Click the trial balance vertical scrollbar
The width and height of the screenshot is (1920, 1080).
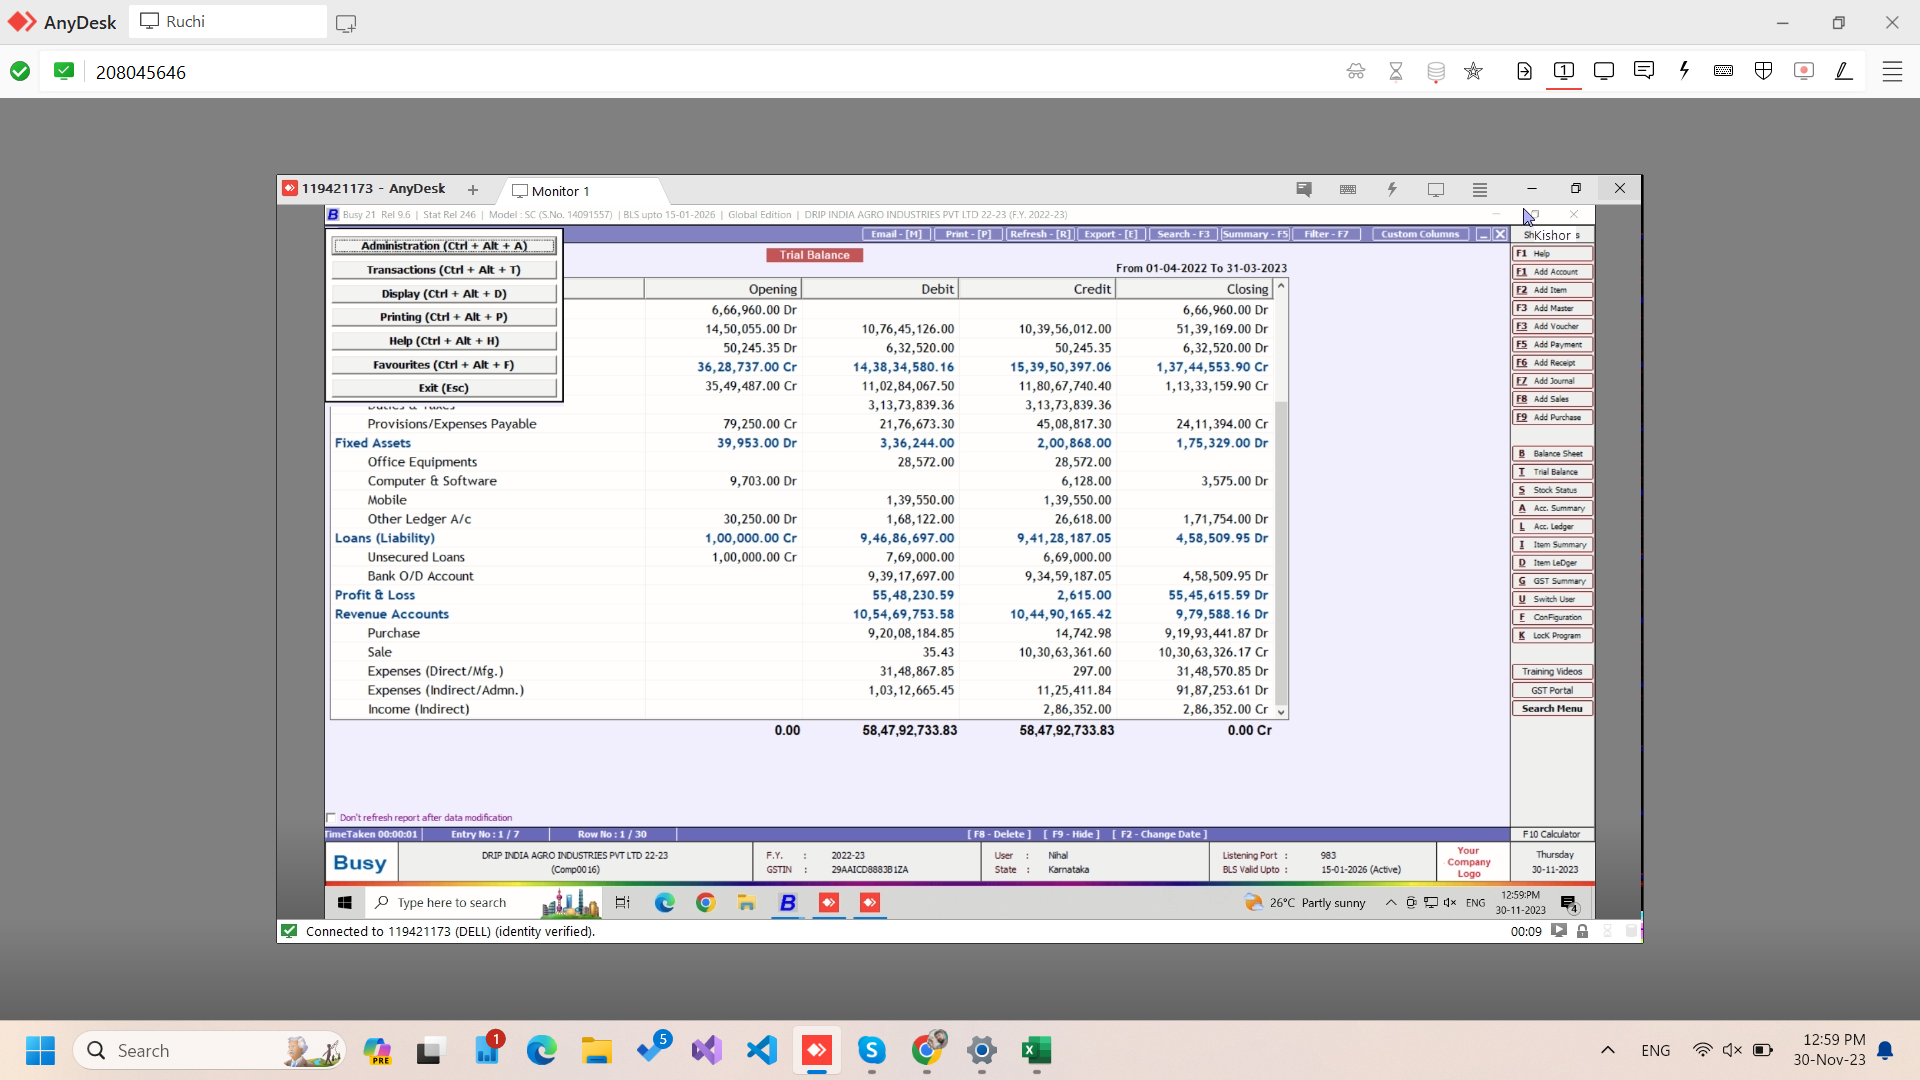click(1281, 500)
